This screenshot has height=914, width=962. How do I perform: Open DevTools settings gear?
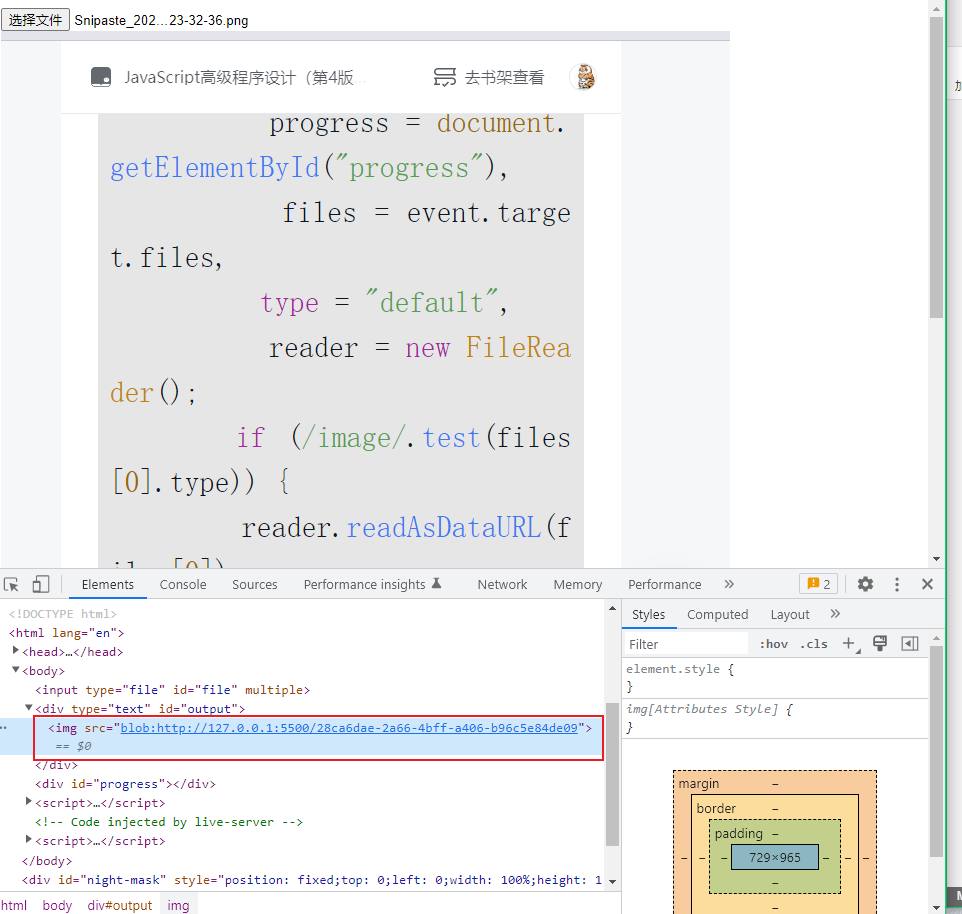click(x=865, y=585)
